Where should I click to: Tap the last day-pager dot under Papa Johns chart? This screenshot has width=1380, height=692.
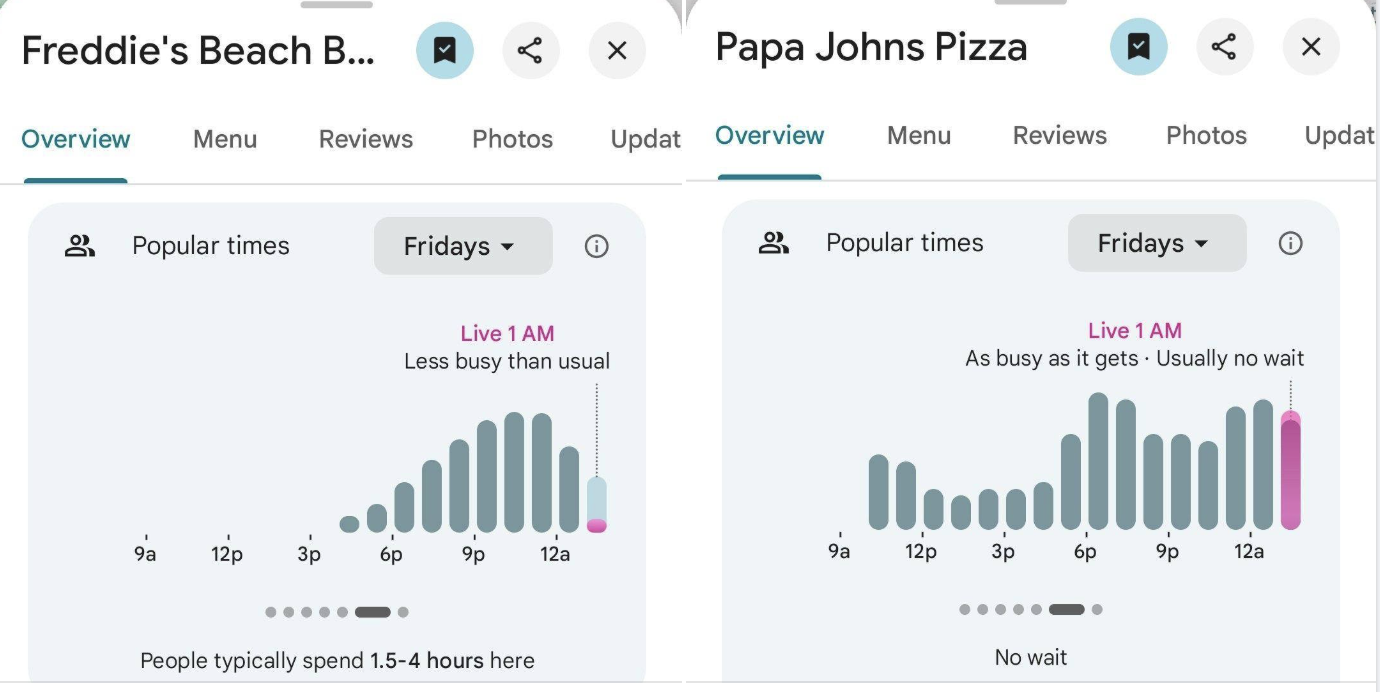[x=1097, y=609]
